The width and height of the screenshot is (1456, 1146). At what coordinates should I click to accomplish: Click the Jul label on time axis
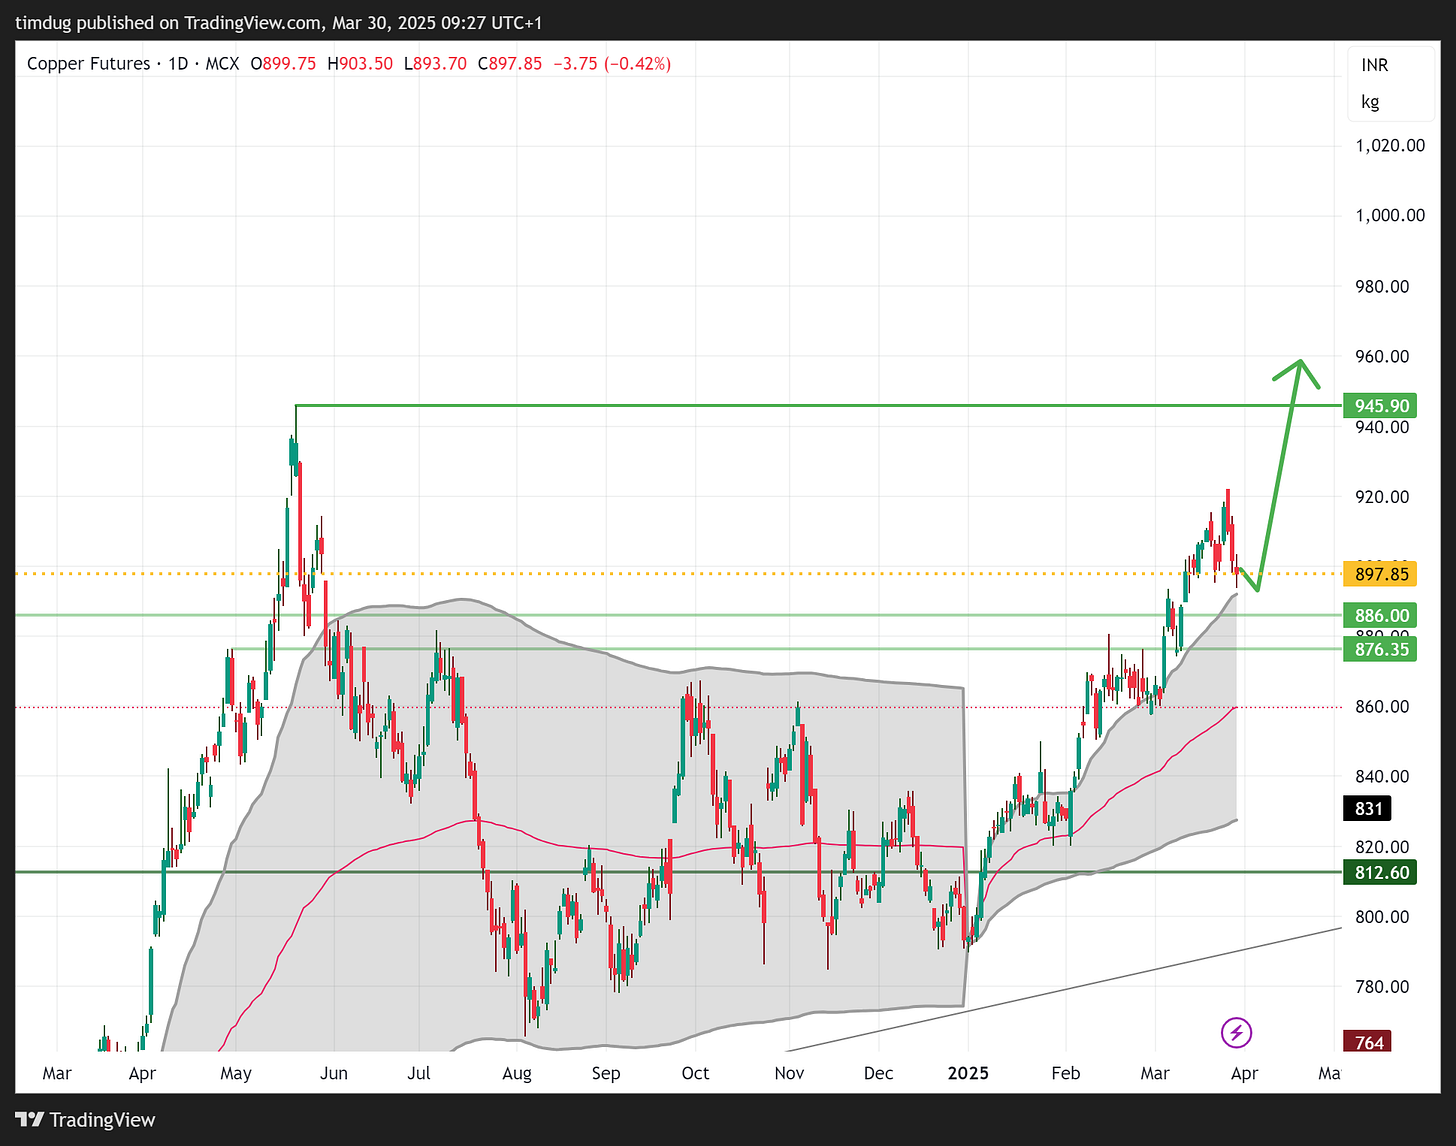click(x=419, y=1074)
